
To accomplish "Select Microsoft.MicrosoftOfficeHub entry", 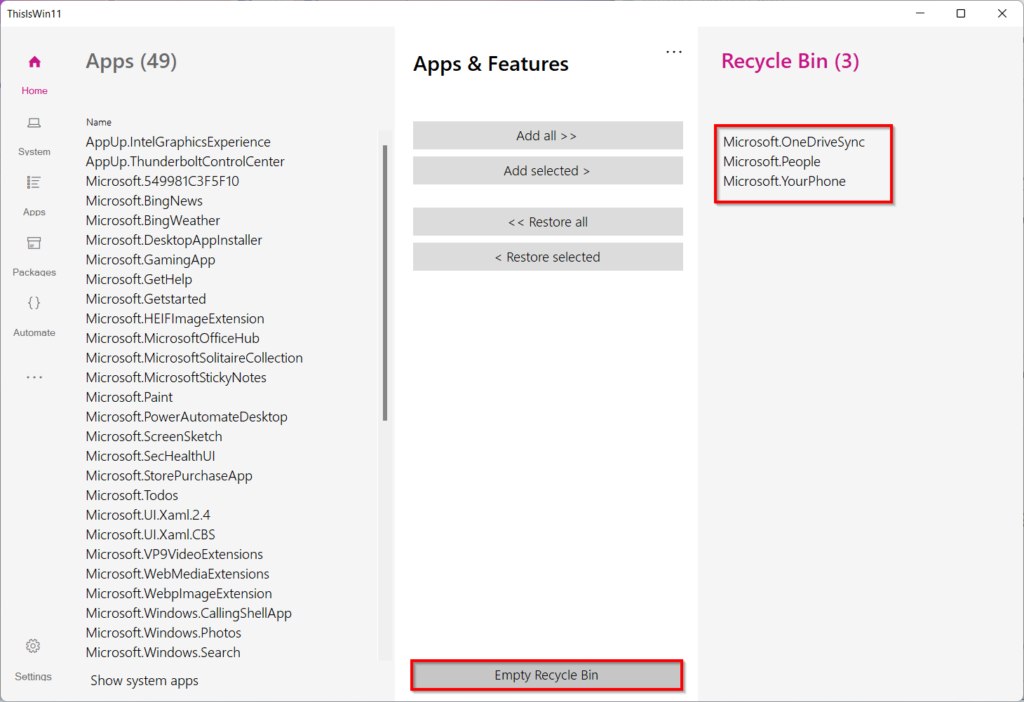I will tap(172, 338).
